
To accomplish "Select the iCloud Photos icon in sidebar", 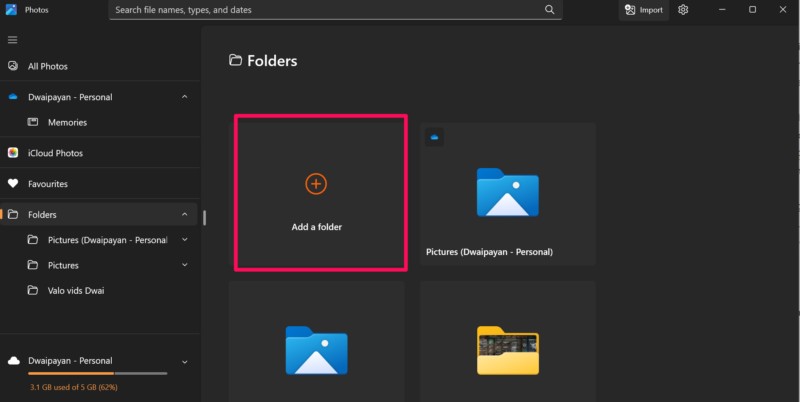I will click(x=13, y=153).
